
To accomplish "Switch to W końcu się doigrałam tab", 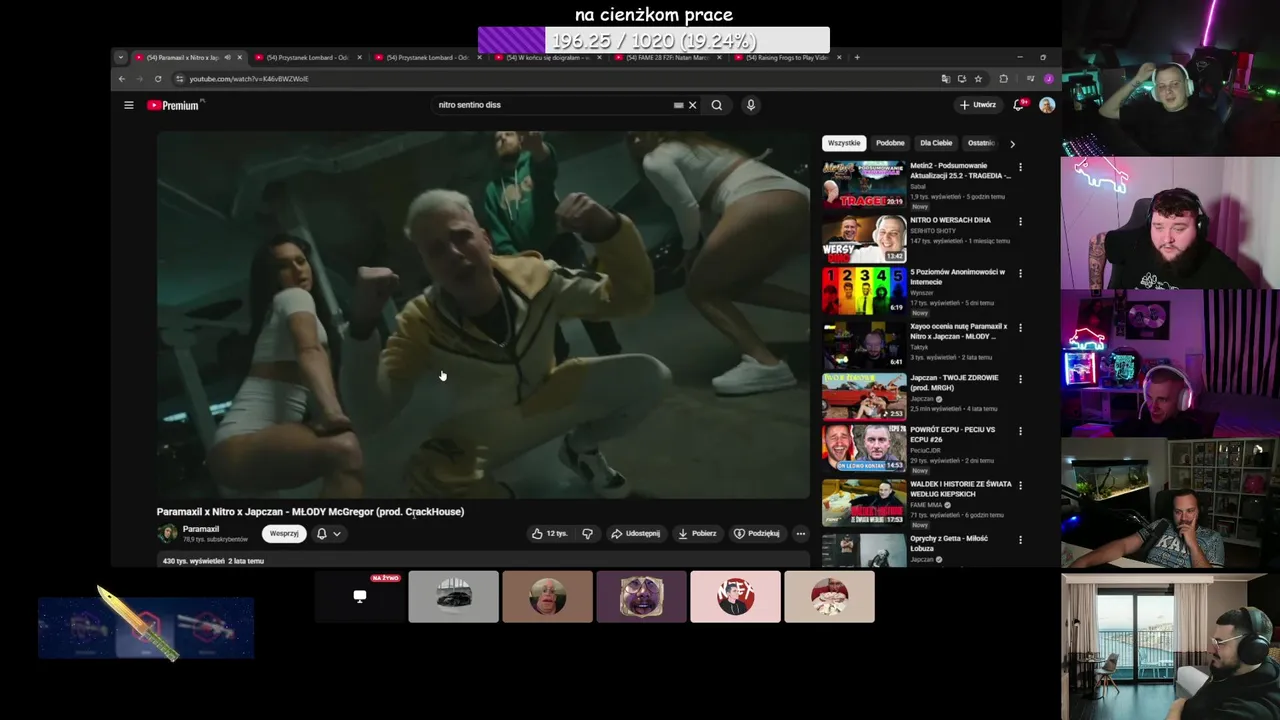I will pos(547,57).
